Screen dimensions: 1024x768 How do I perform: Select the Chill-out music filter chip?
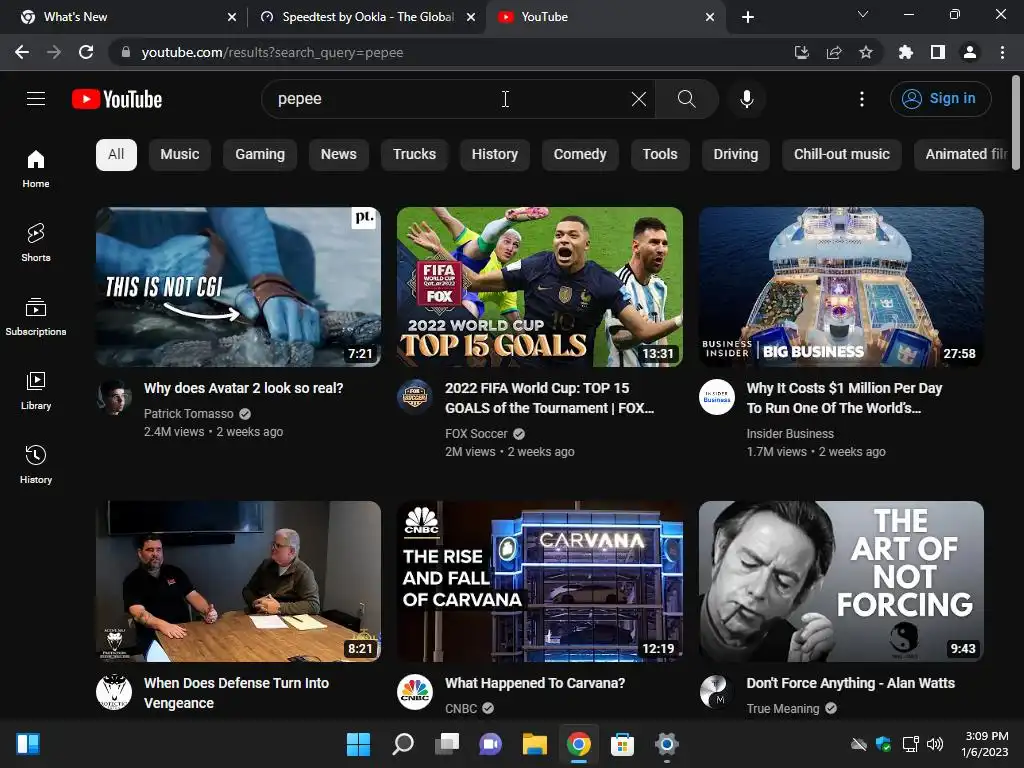(842, 154)
